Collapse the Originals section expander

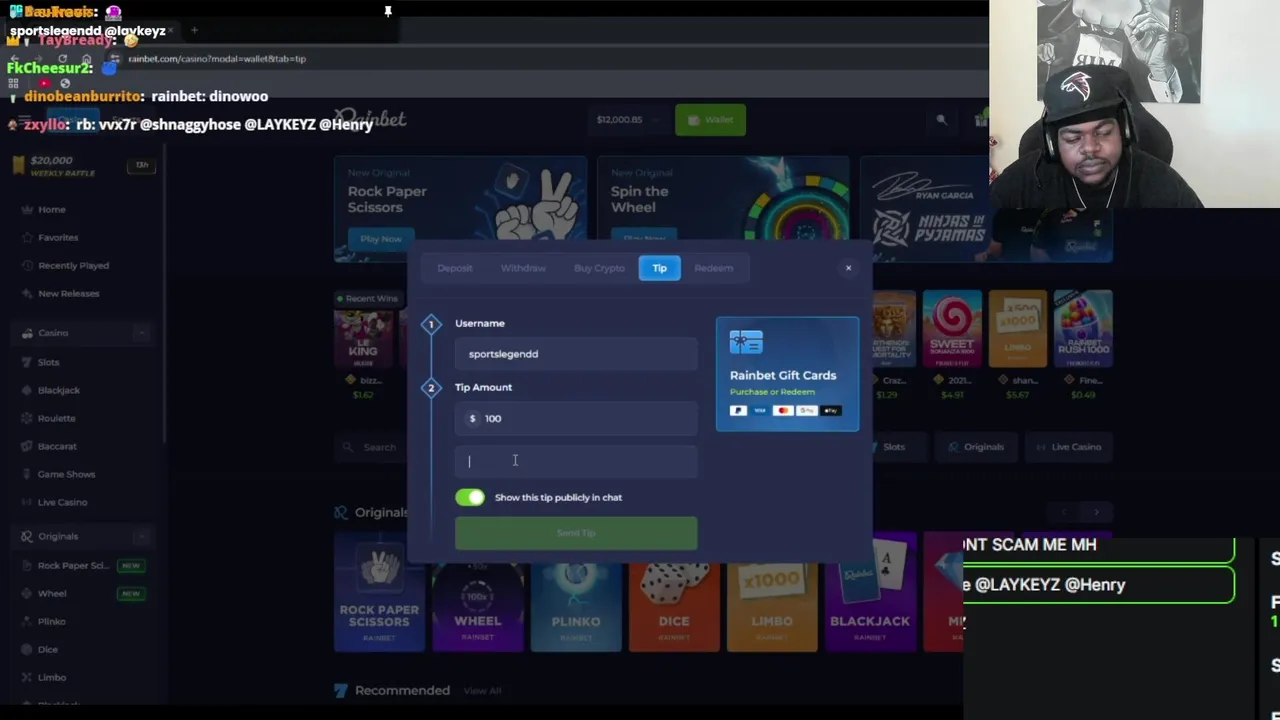141,537
